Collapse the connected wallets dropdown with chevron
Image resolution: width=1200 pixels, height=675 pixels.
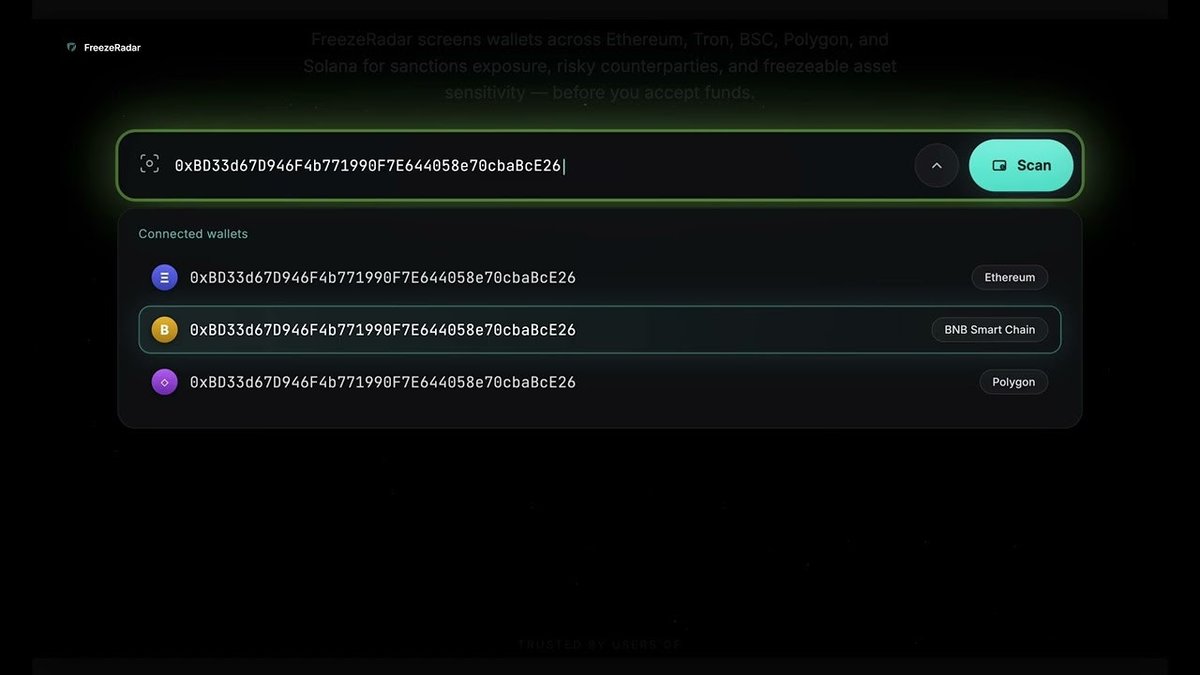pyautogui.click(x=937, y=166)
